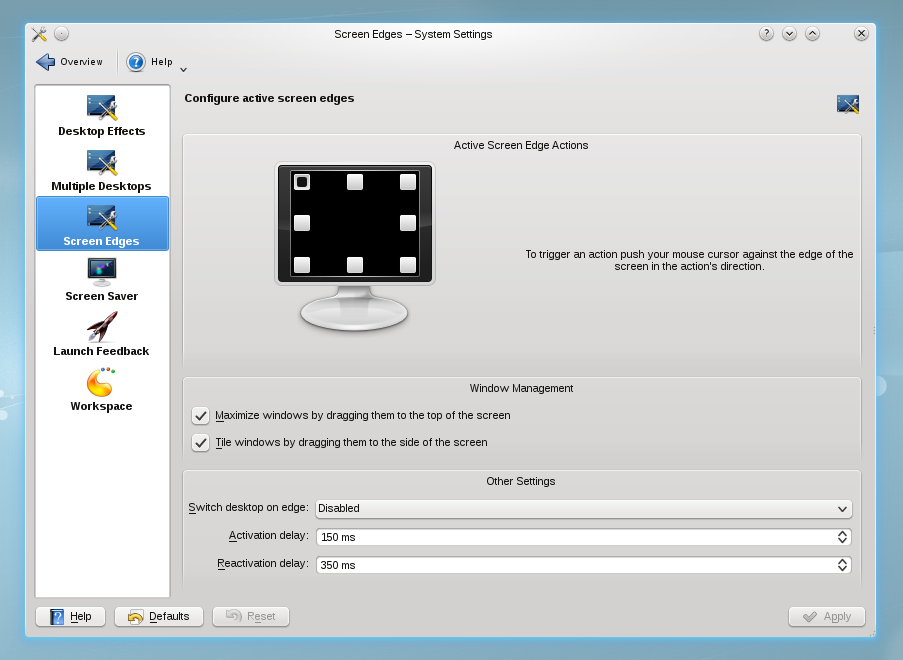Toggle maximize windows by dragging to top
Screen dimensions: 903x660
click(x=201, y=415)
